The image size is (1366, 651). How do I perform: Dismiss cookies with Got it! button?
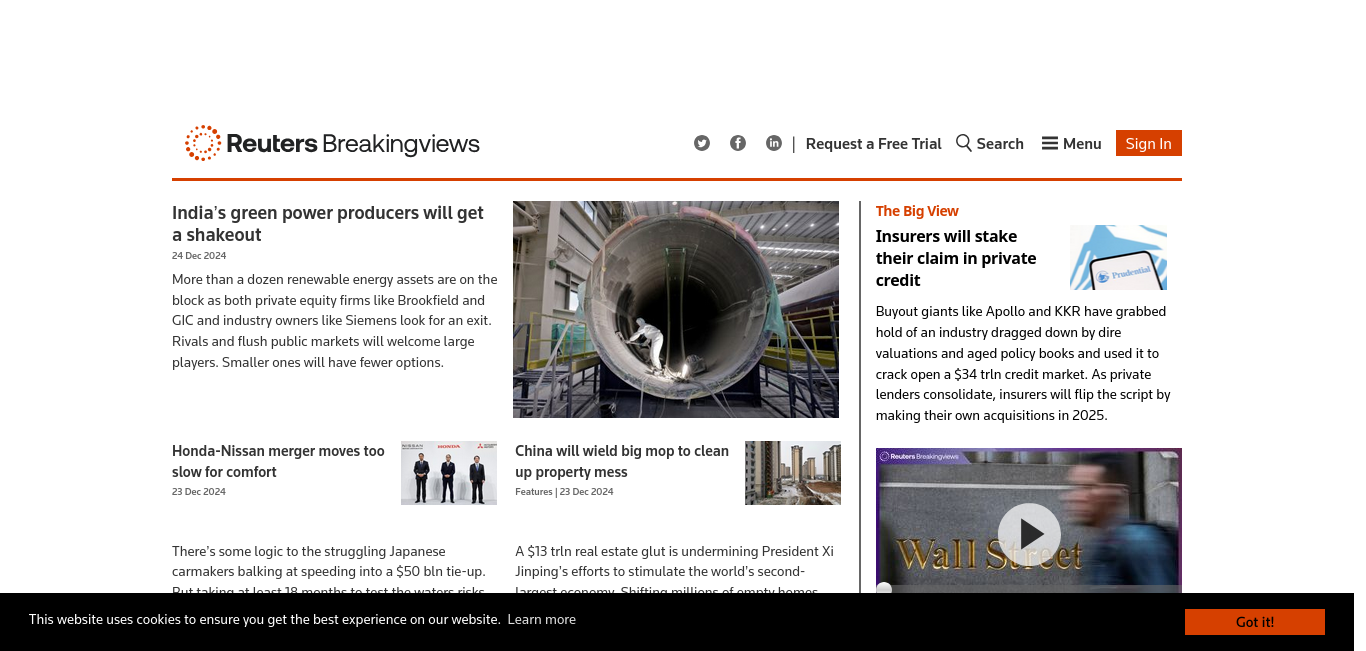1255,622
